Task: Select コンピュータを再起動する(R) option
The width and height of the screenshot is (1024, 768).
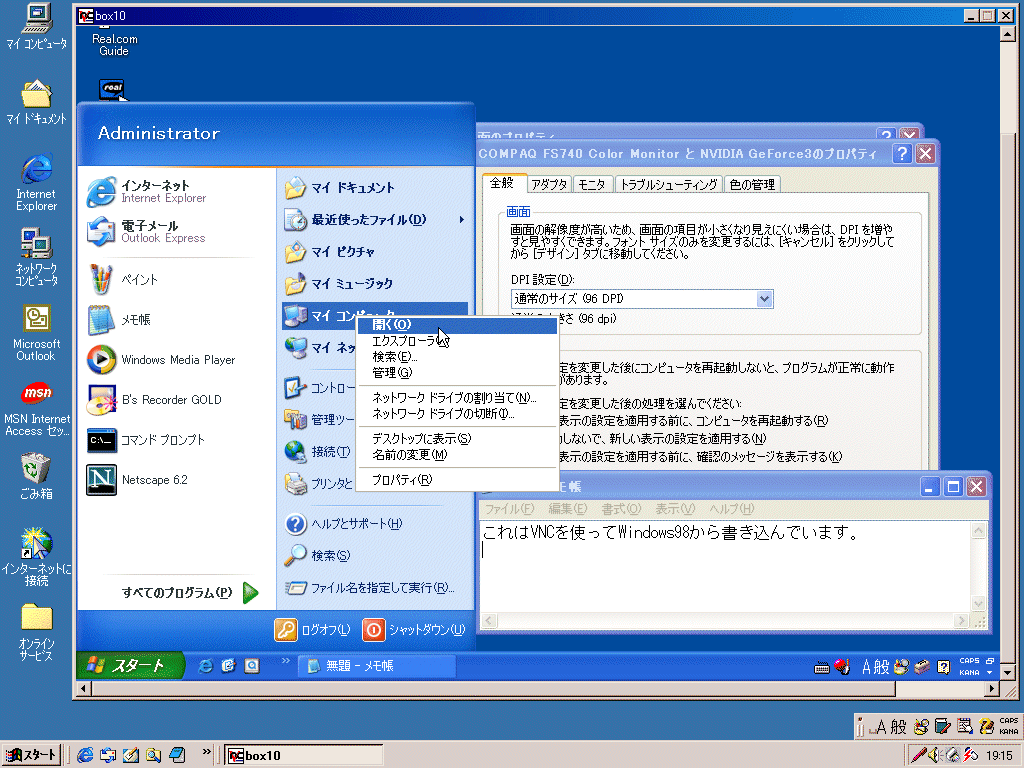Action: [x=693, y=421]
